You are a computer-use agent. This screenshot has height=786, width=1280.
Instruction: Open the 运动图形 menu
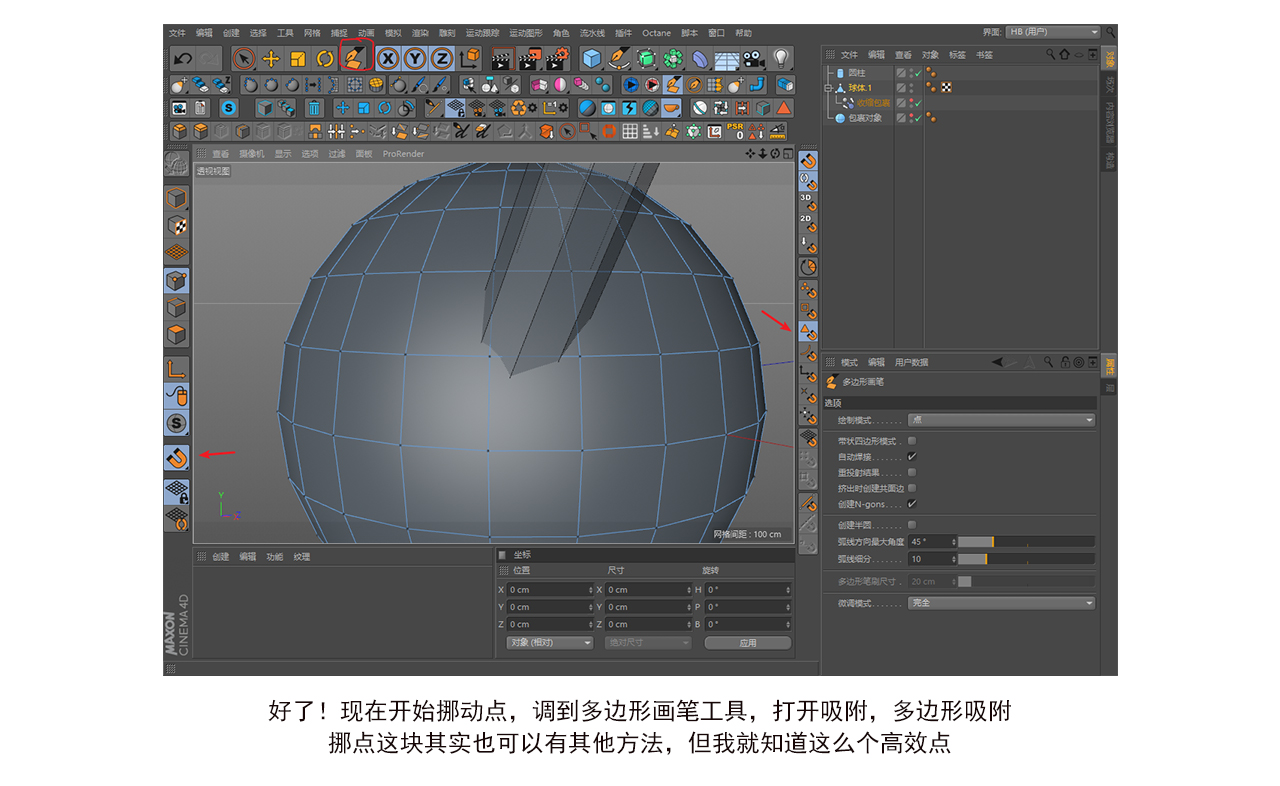click(x=525, y=33)
